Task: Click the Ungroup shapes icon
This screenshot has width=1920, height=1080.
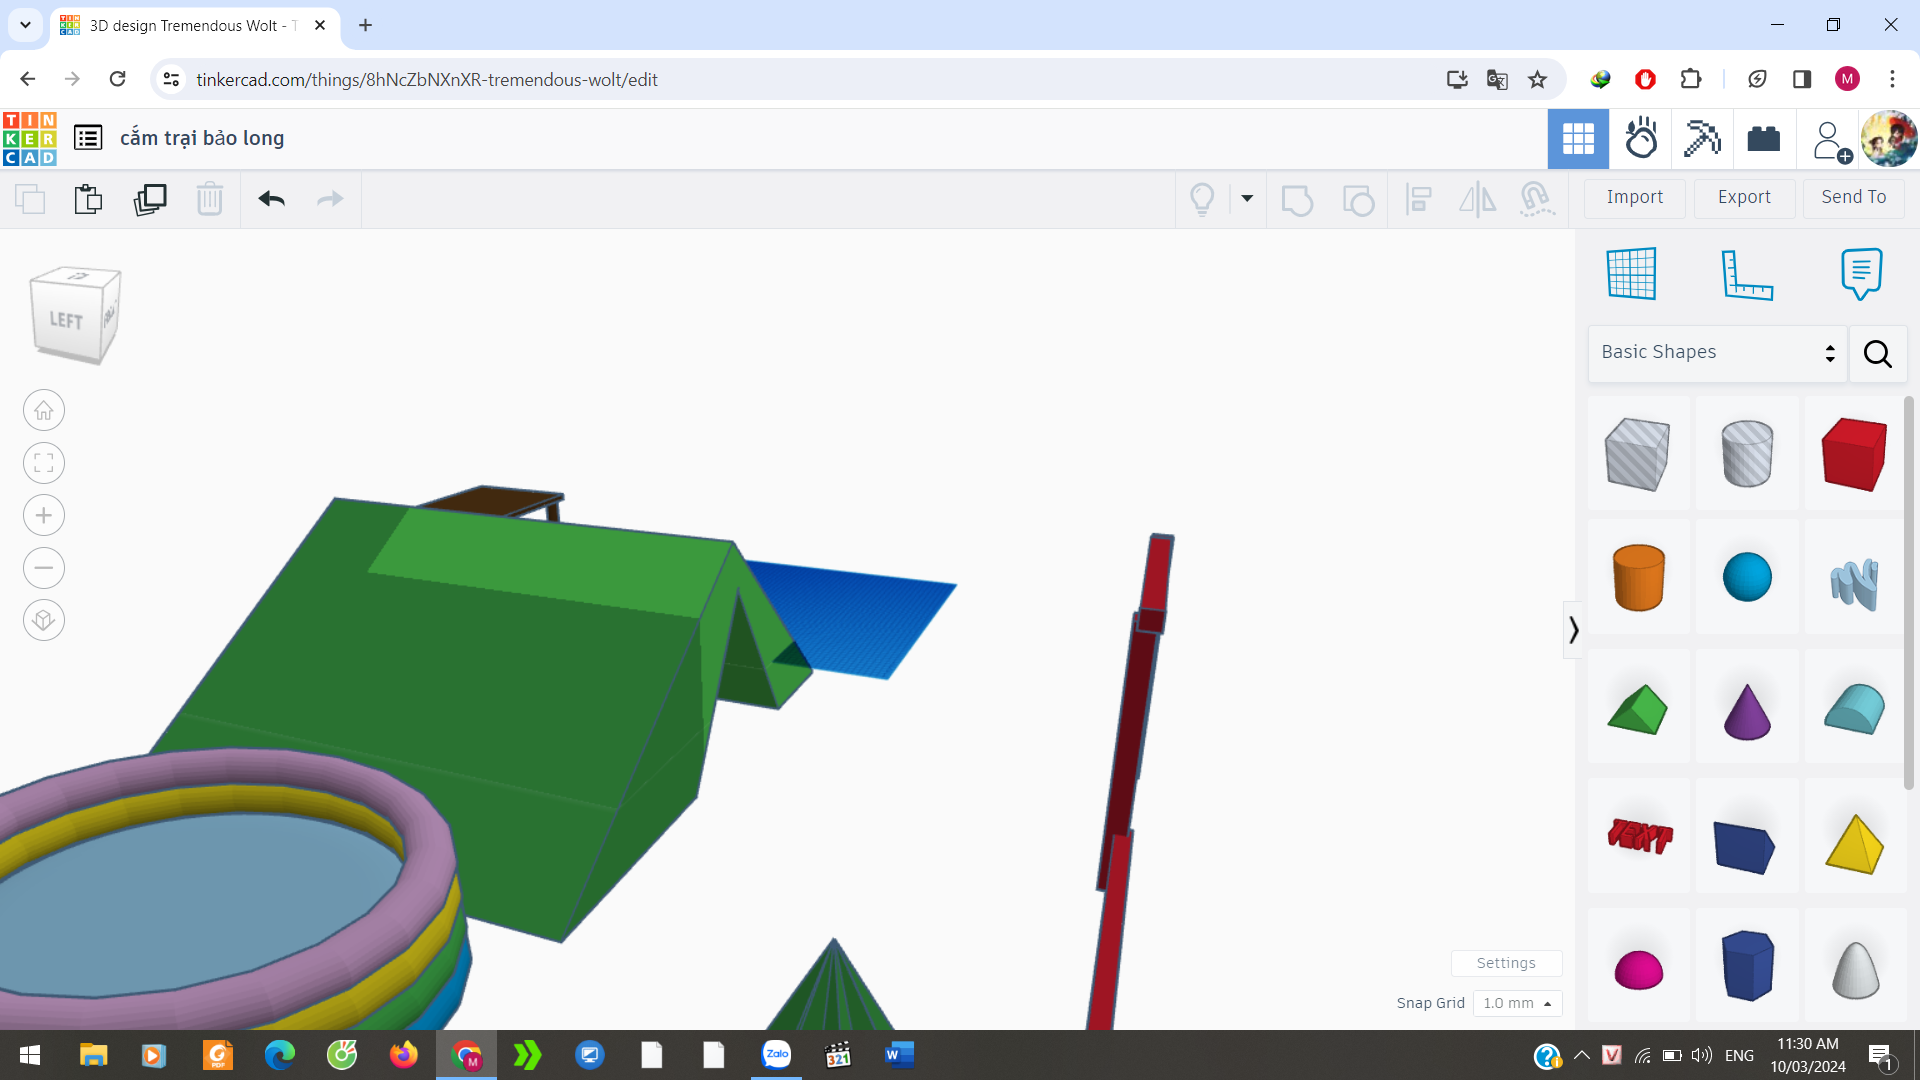Action: coord(1358,199)
